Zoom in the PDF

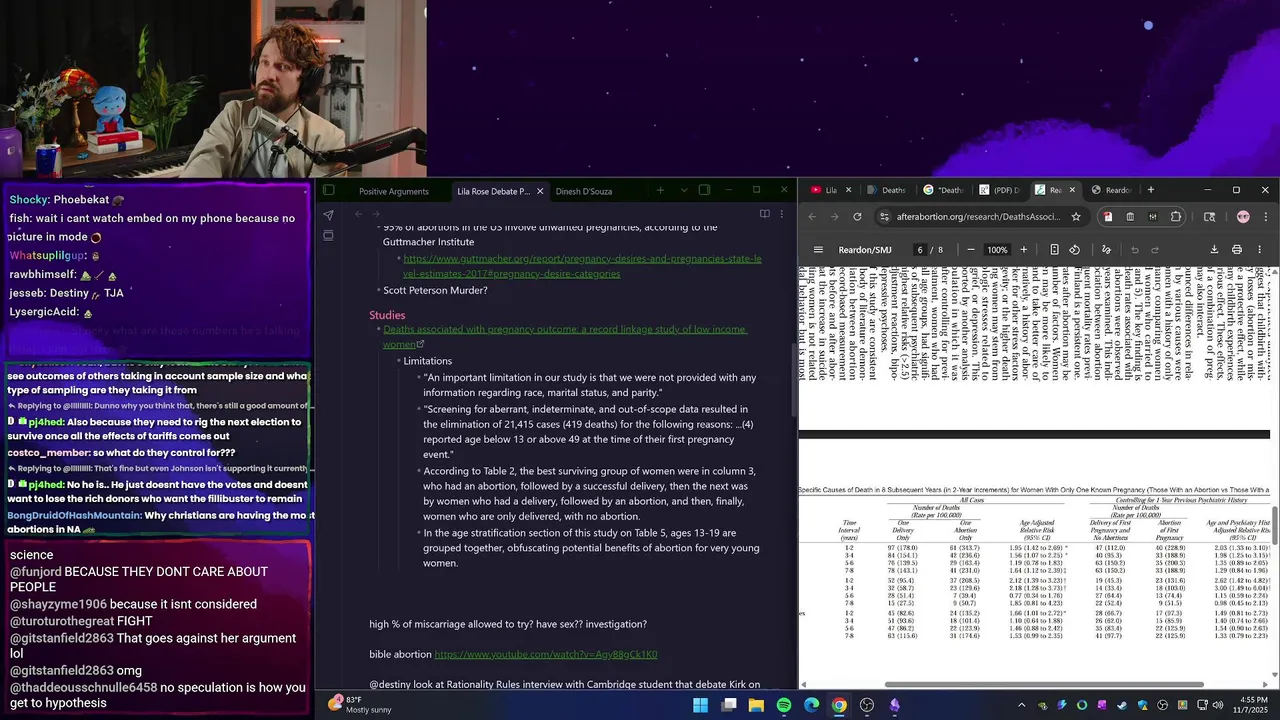click(x=1023, y=249)
